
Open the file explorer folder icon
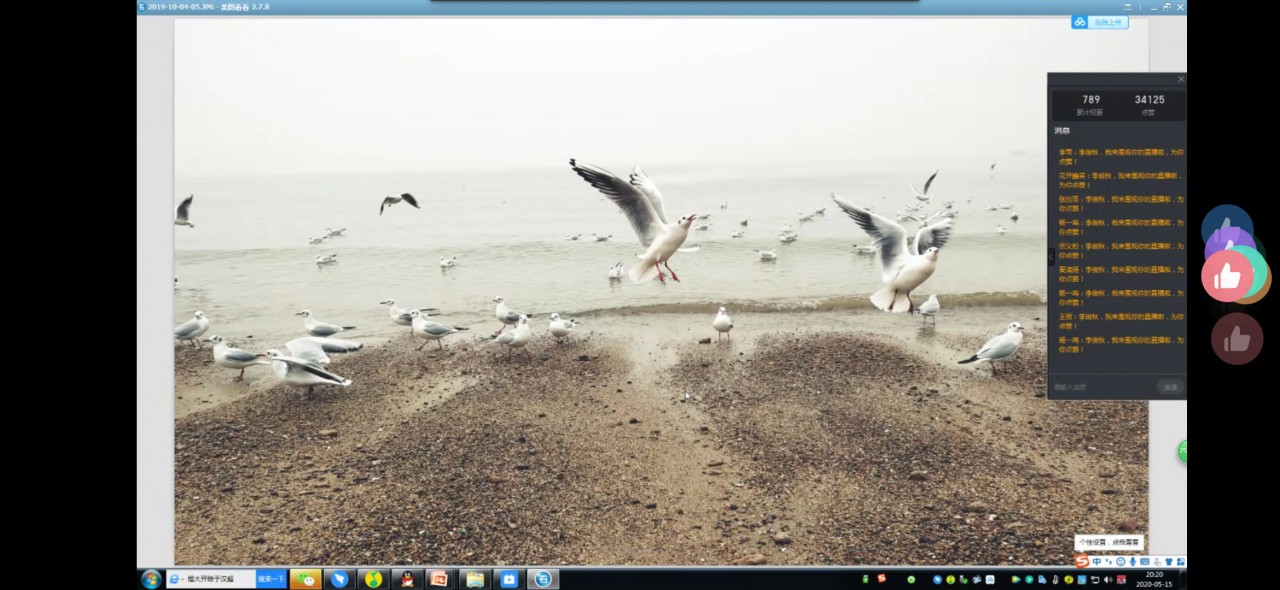click(x=474, y=579)
